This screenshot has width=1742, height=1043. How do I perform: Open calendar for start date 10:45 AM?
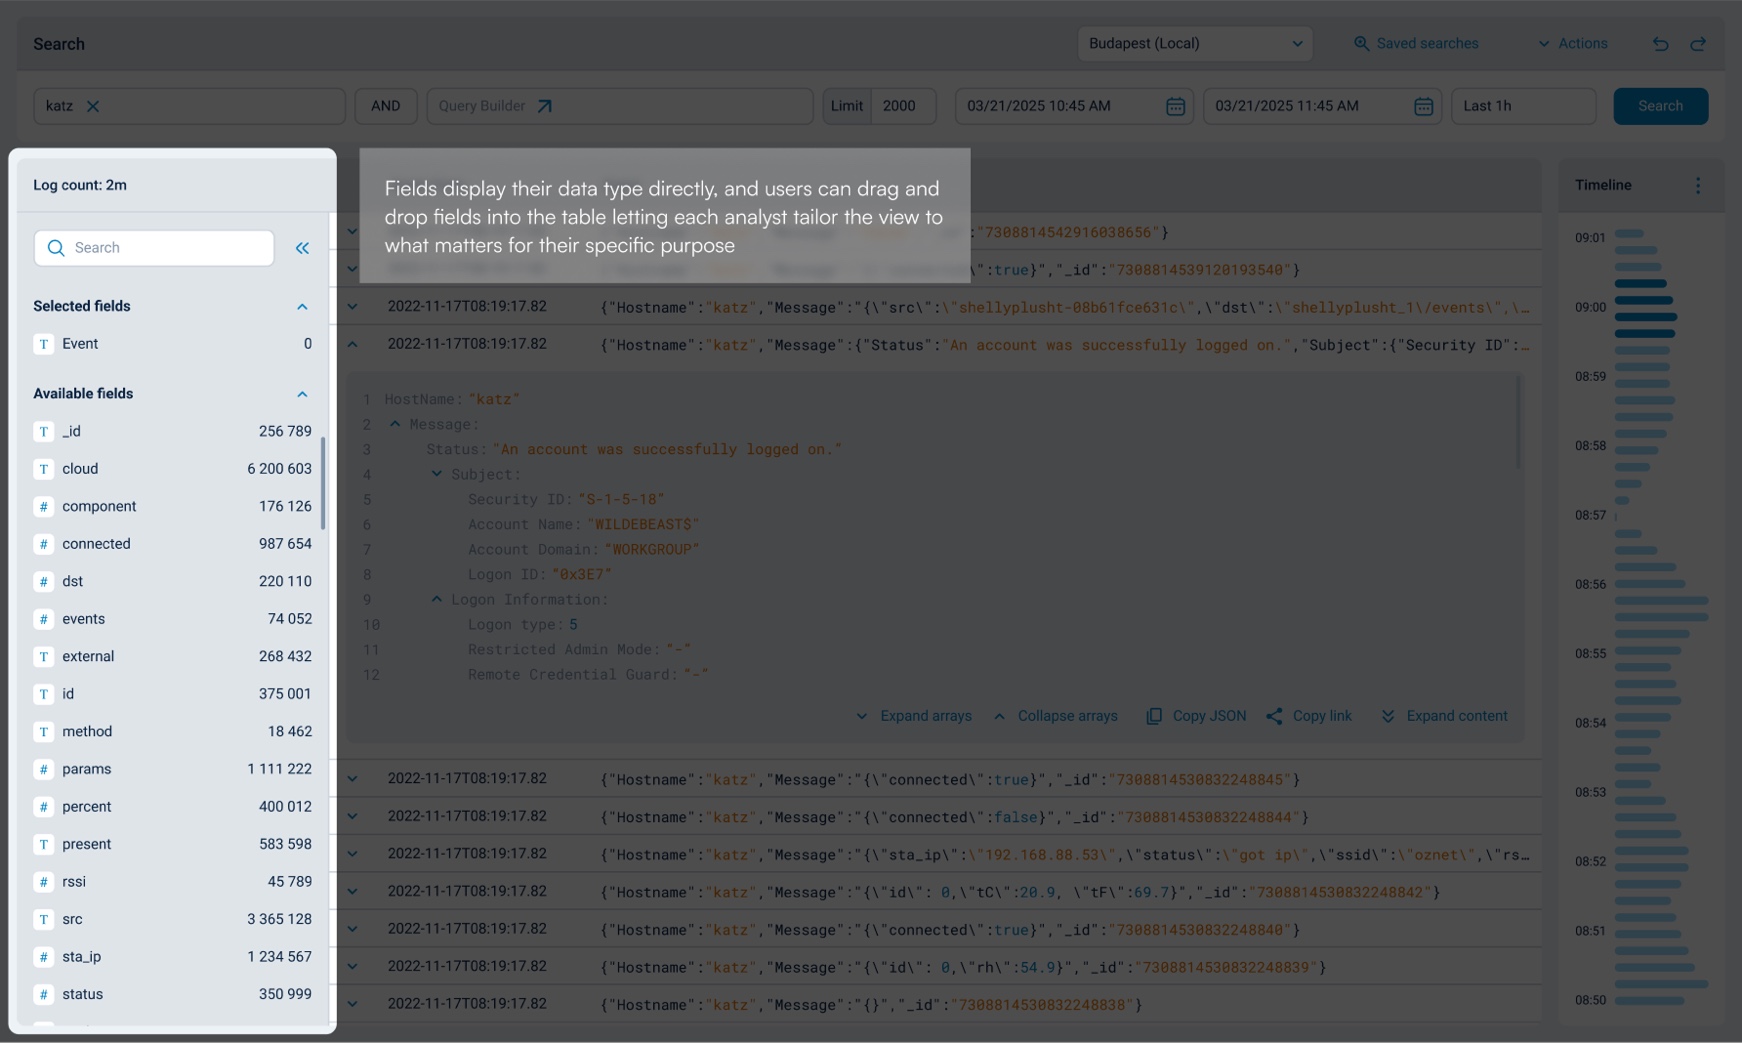pos(1176,106)
